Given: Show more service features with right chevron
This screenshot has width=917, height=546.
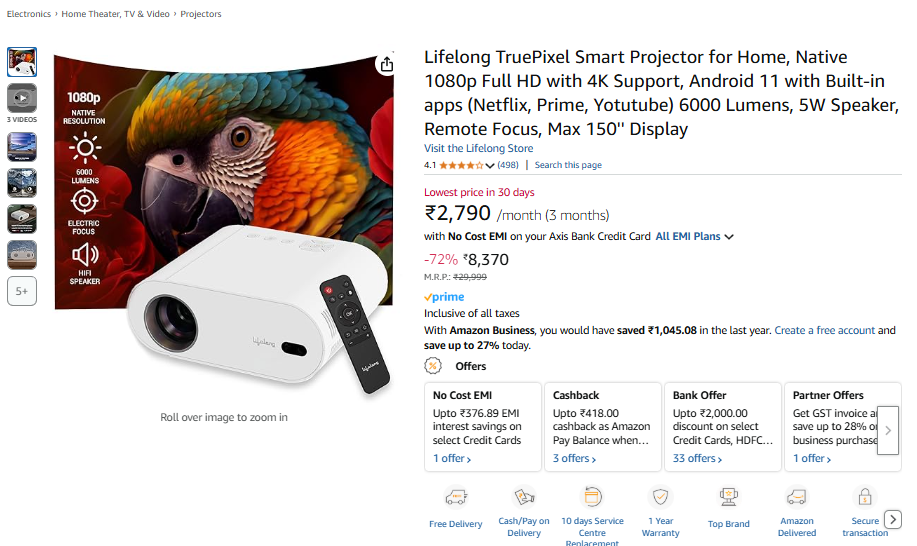Looking at the screenshot, I should point(893,520).
